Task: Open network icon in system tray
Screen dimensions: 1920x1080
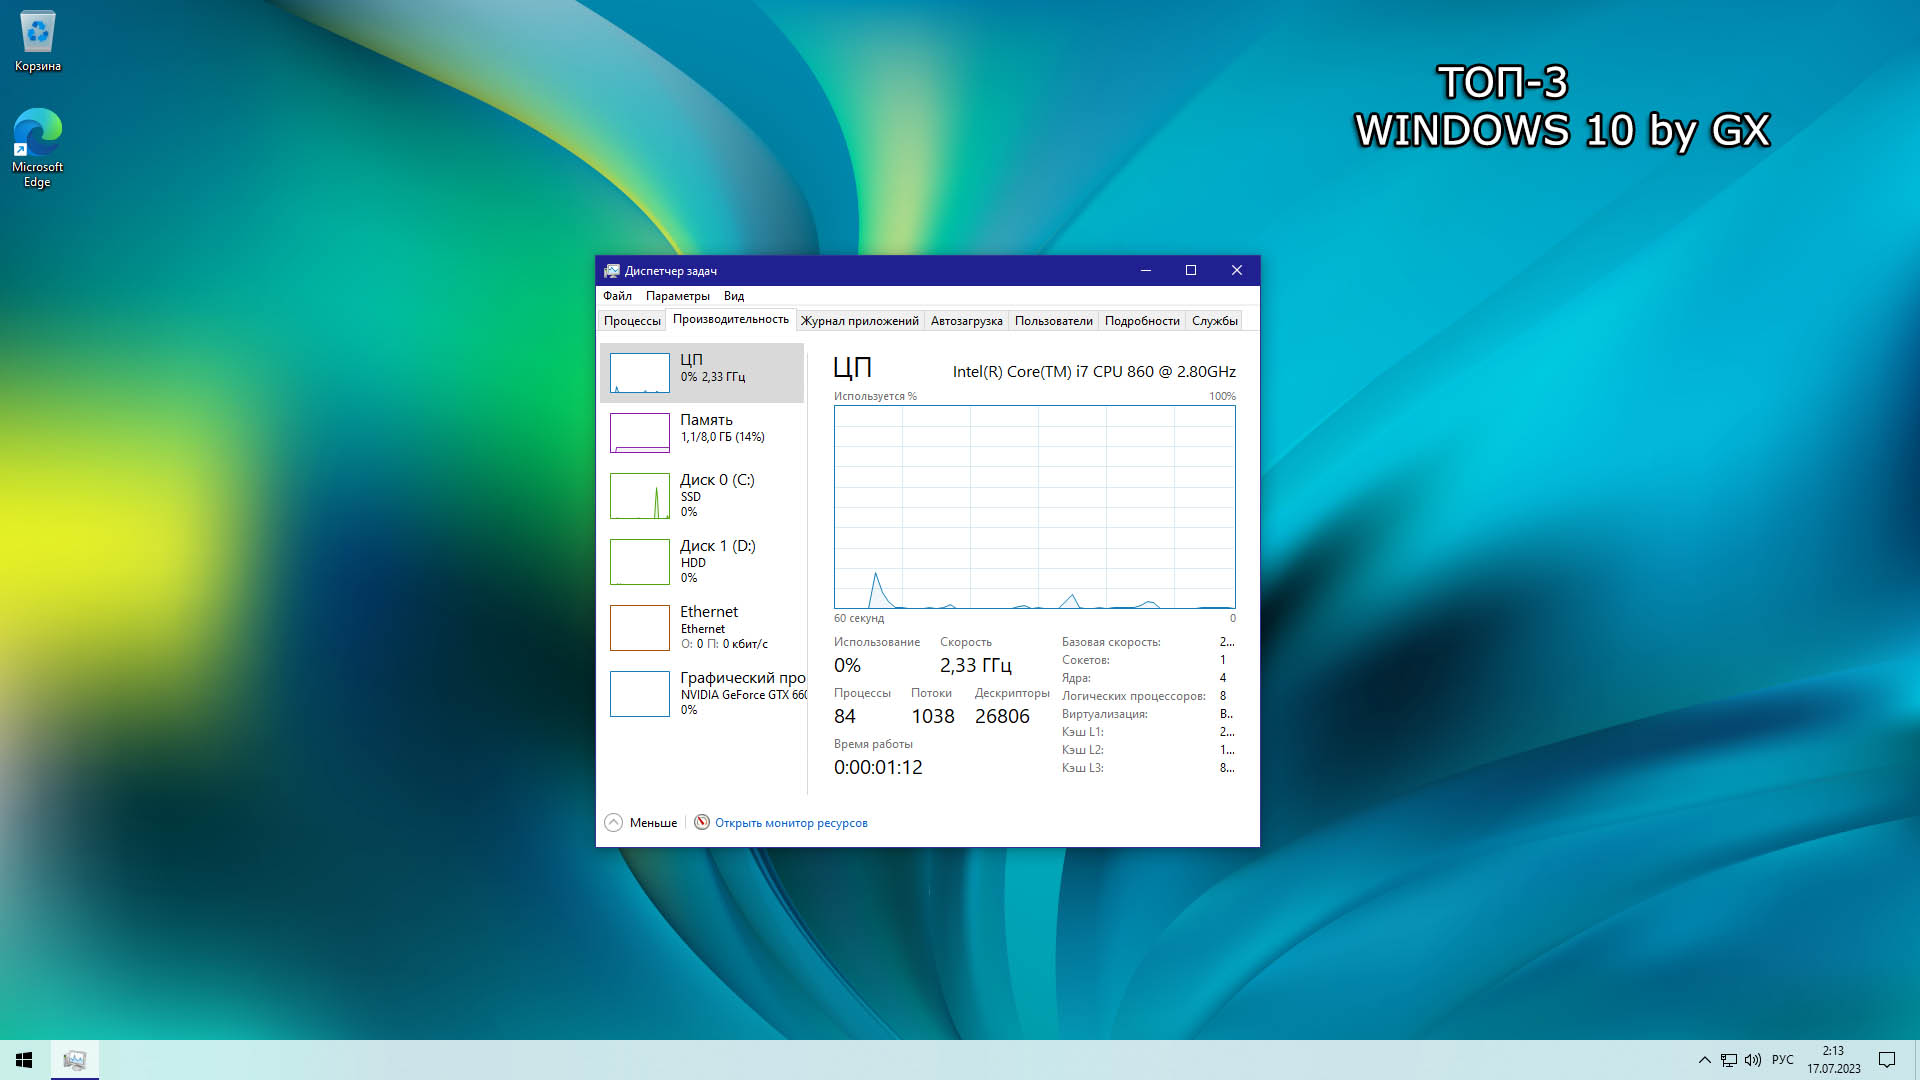Action: tap(1729, 1060)
